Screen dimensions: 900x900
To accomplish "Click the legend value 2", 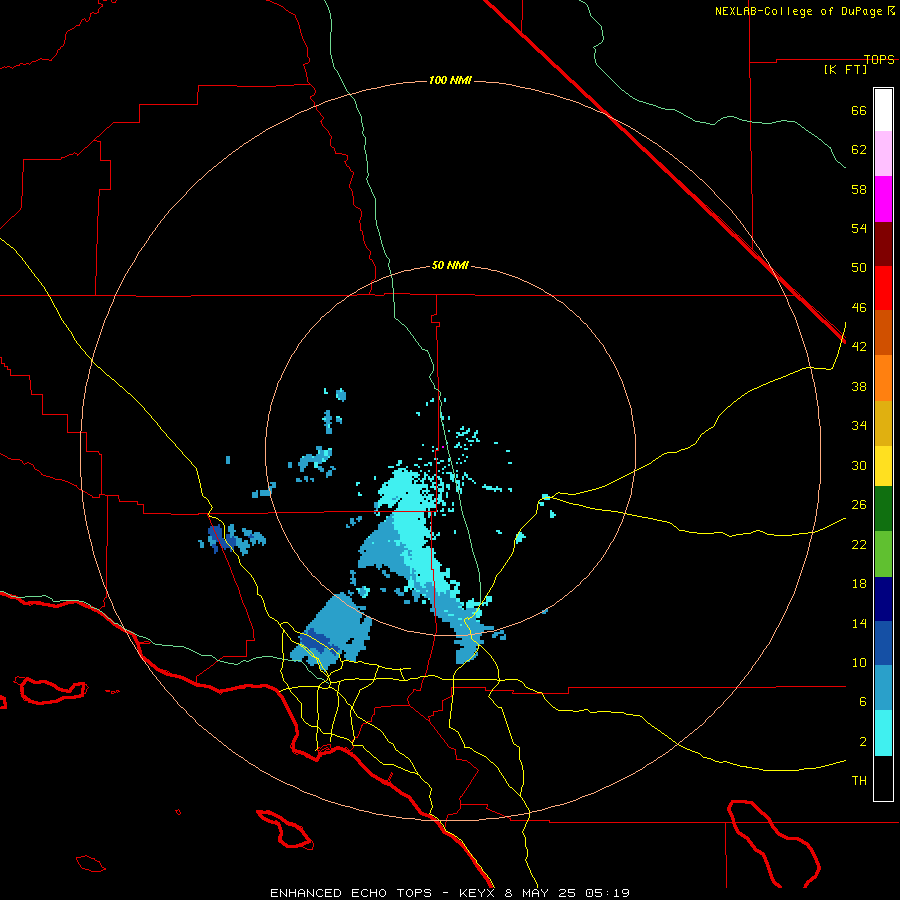I will point(863,742).
